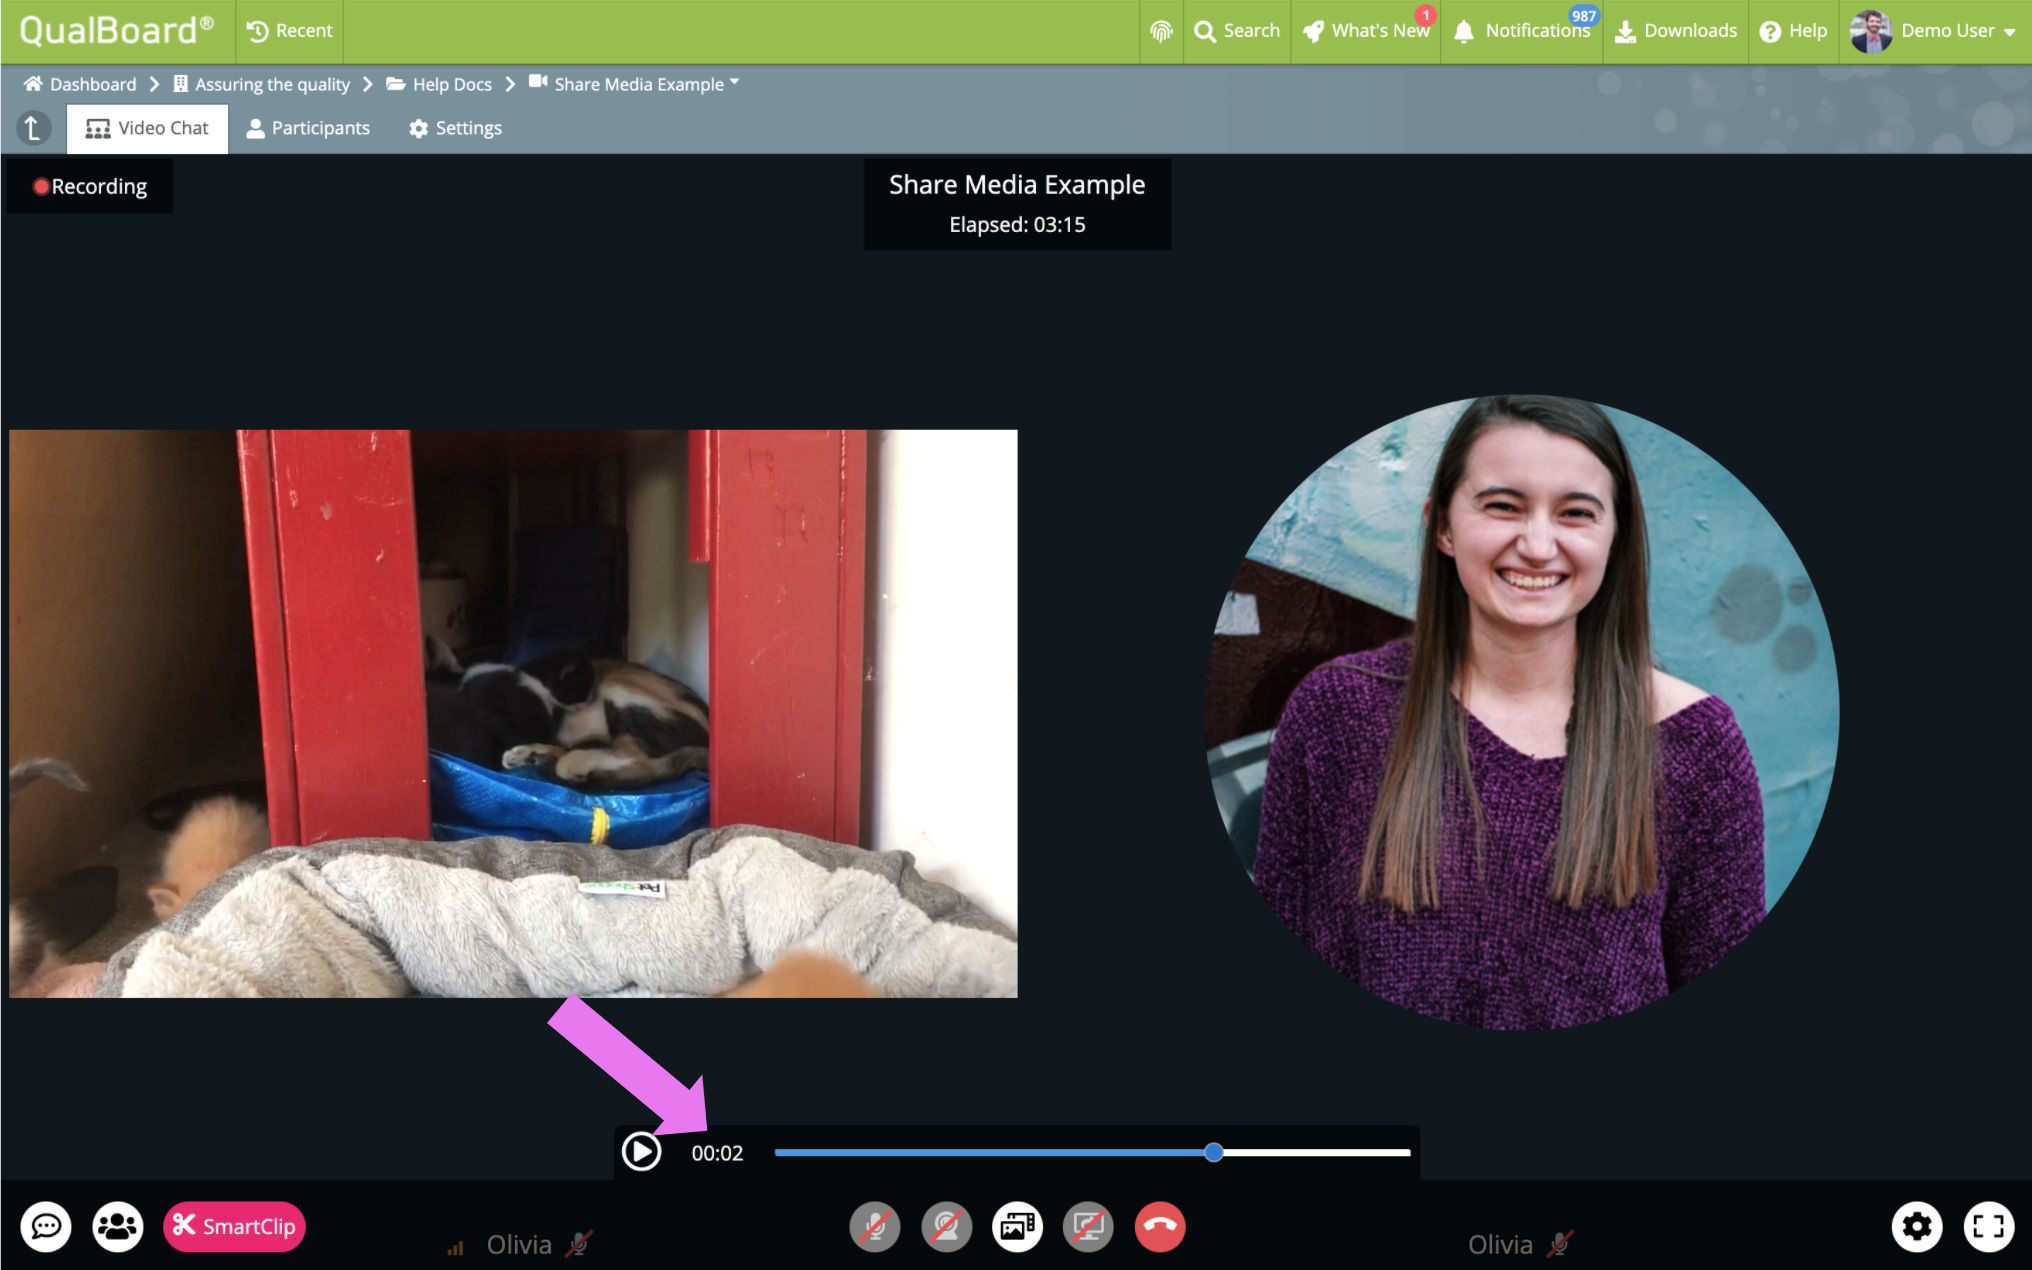Open the video settings gear icon
The height and width of the screenshot is (1270, 2032).
tap(1916, 1226)
